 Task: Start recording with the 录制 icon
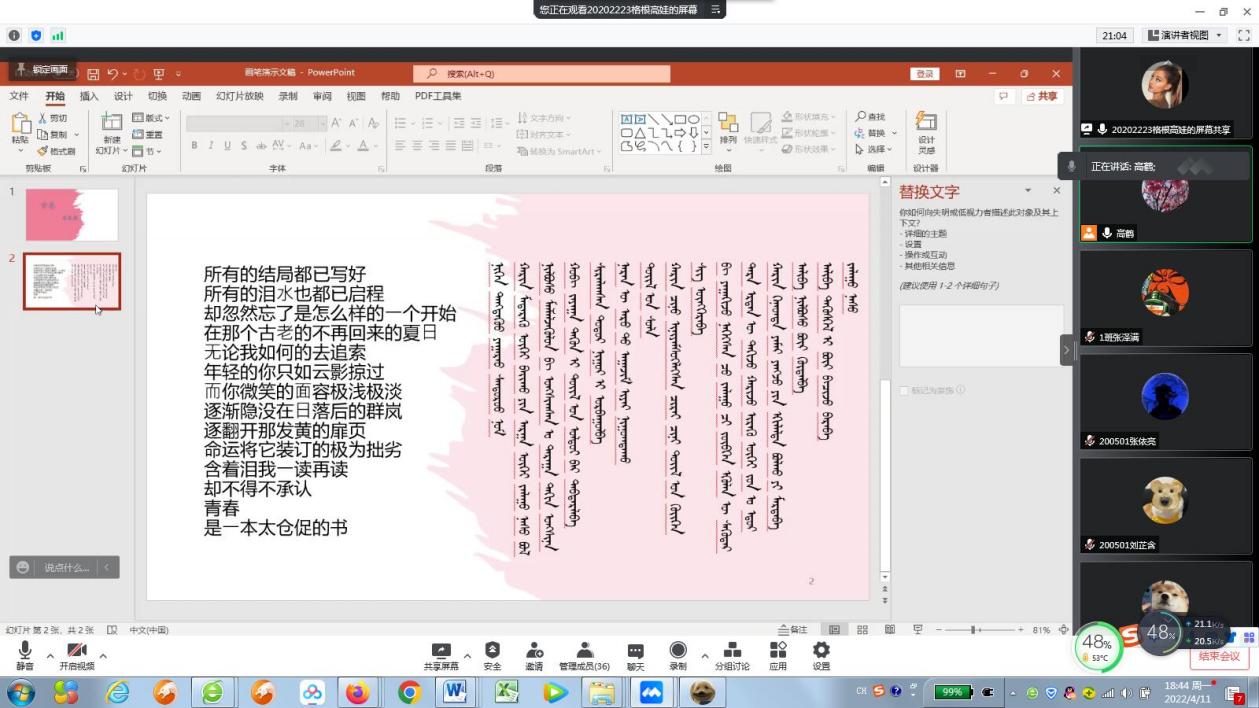coord(678,651)
